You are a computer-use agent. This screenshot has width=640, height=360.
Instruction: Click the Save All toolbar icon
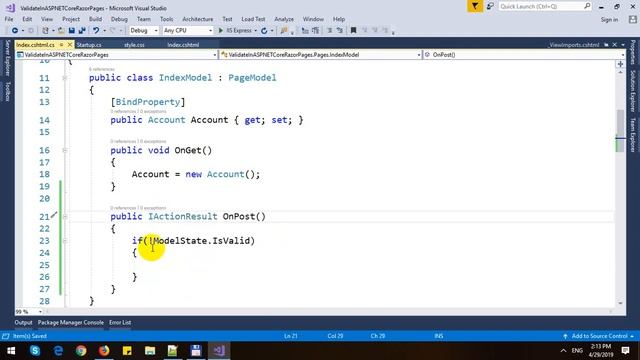82,31
